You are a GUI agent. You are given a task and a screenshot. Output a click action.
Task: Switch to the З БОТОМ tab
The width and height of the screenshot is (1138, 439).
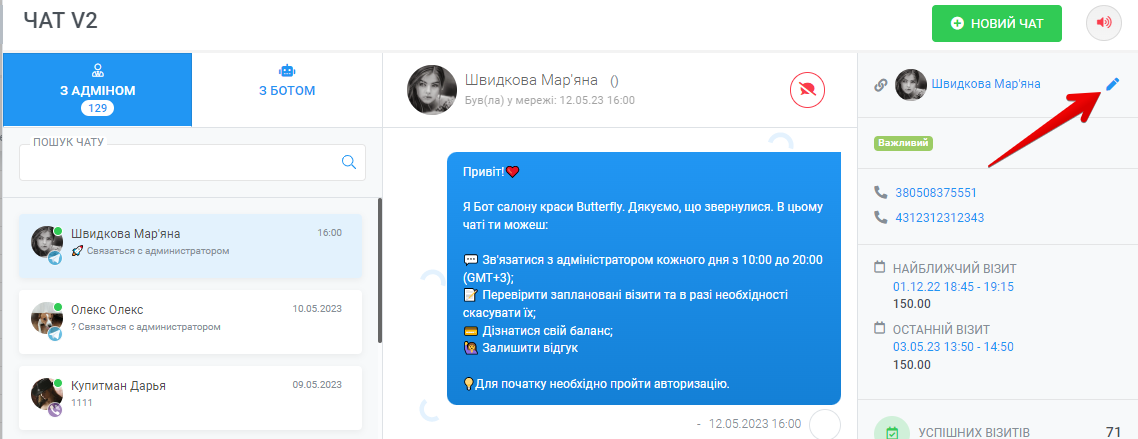287,90
